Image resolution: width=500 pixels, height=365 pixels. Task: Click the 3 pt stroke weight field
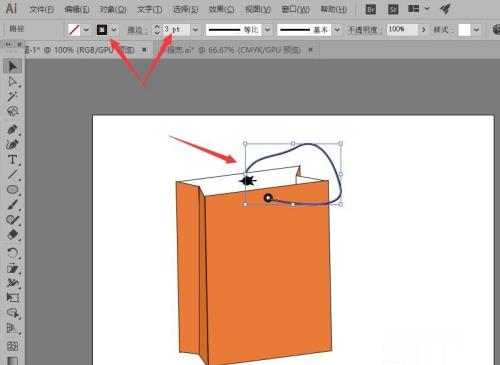[176, 30]
